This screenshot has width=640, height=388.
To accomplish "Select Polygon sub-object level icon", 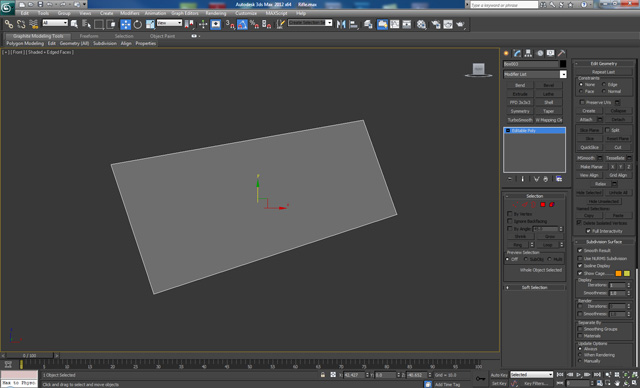I will [x=543, y=204].
